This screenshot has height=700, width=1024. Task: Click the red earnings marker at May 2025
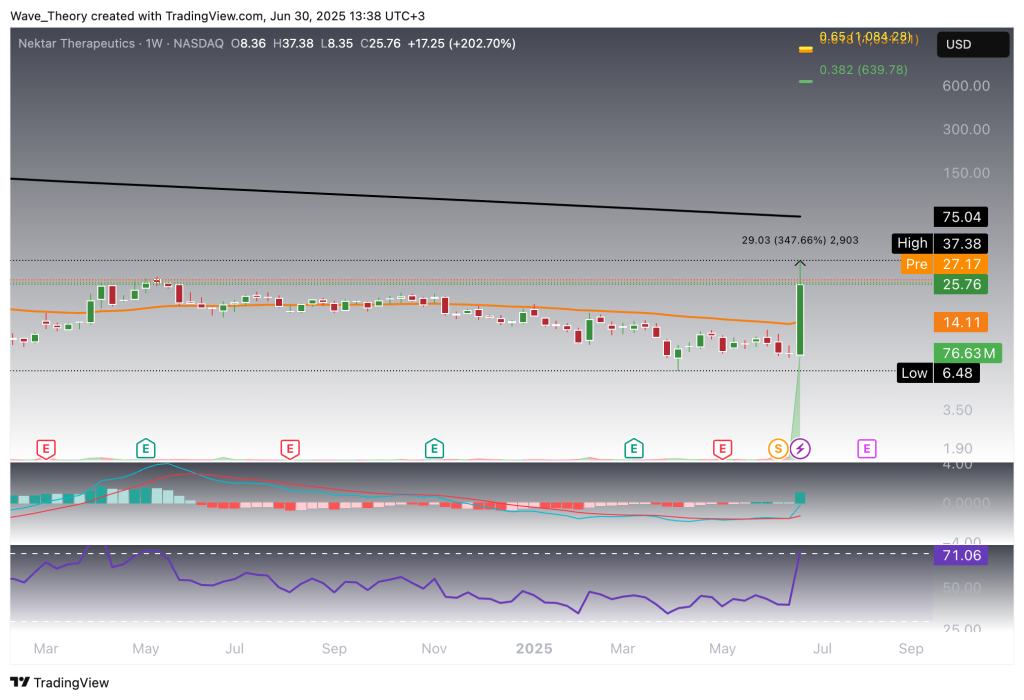pos(722,449)
